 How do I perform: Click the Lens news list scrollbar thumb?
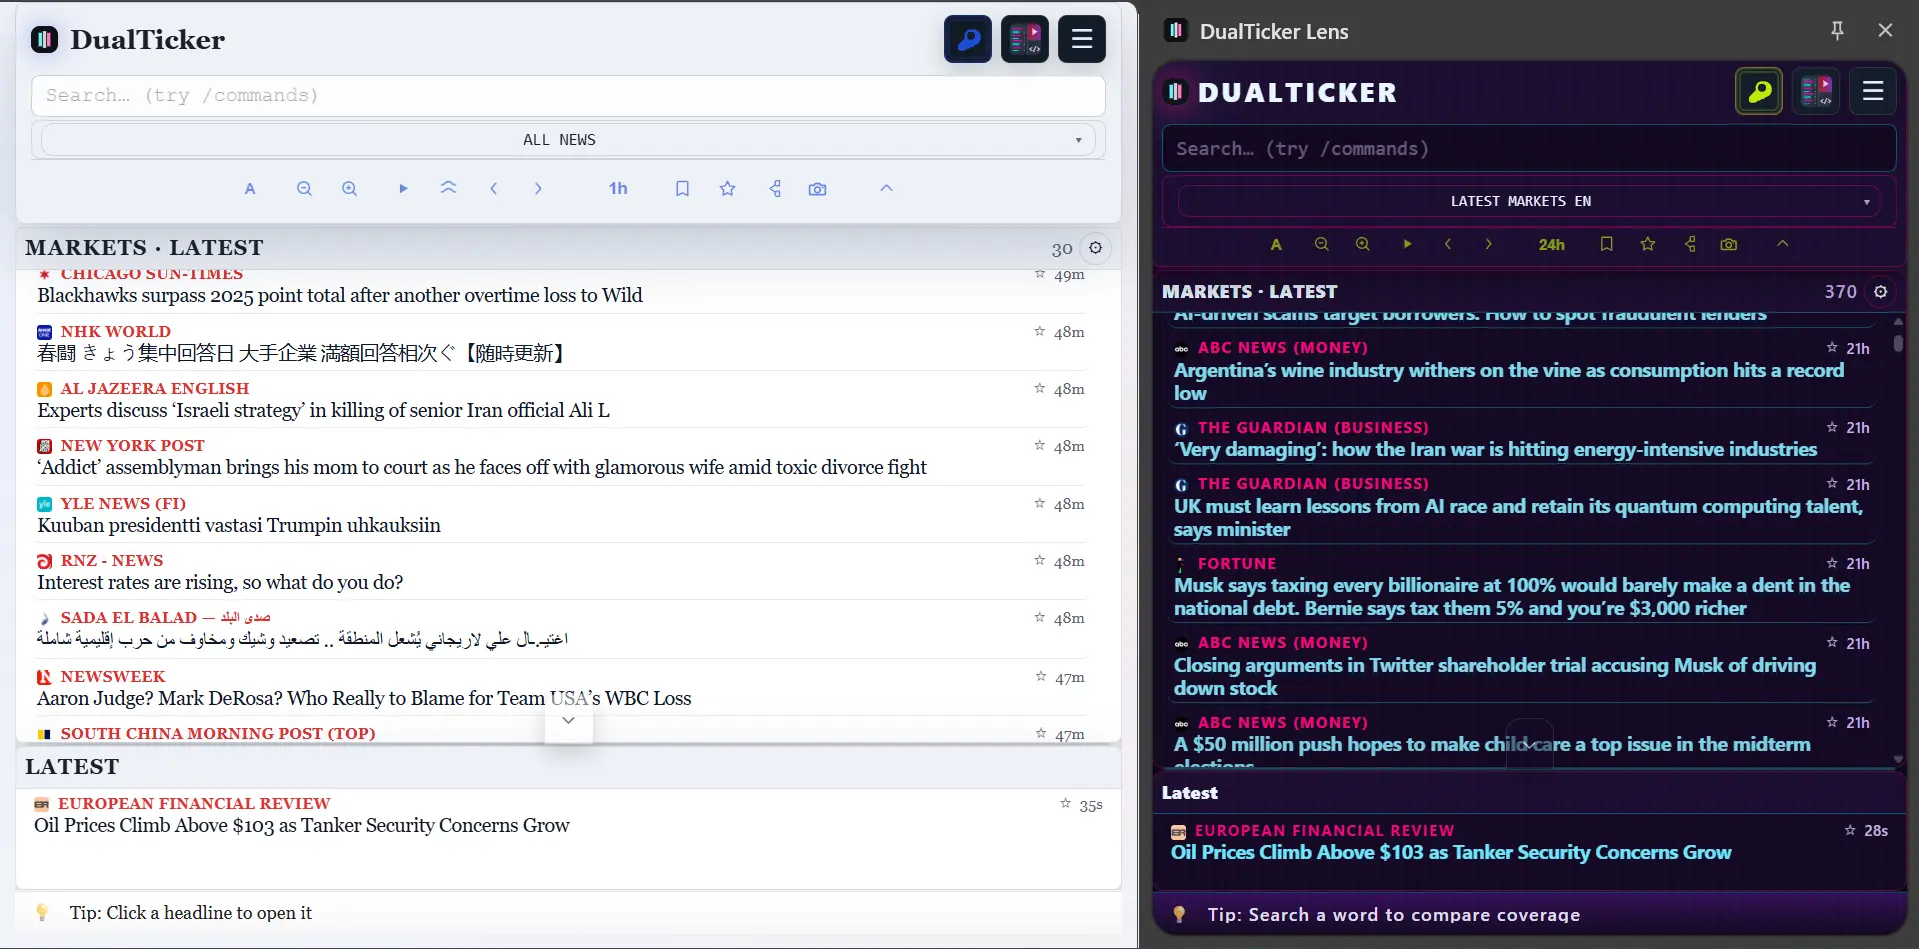pyautogui.click(x=1898, y=343)
